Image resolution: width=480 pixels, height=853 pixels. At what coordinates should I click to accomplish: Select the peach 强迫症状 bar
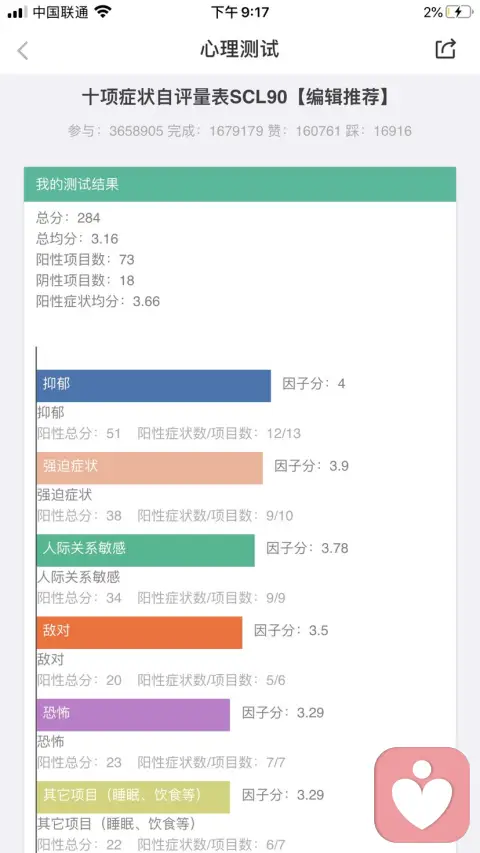click(x=150, y=468)
